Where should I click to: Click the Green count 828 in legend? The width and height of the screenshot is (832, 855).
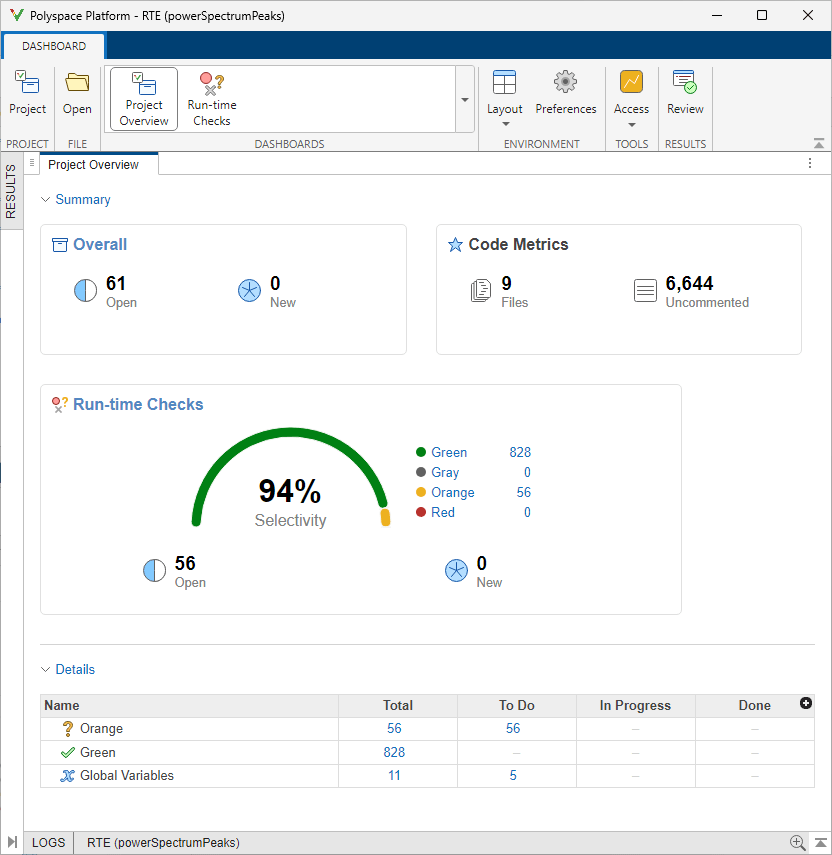[x=519, y=453]
